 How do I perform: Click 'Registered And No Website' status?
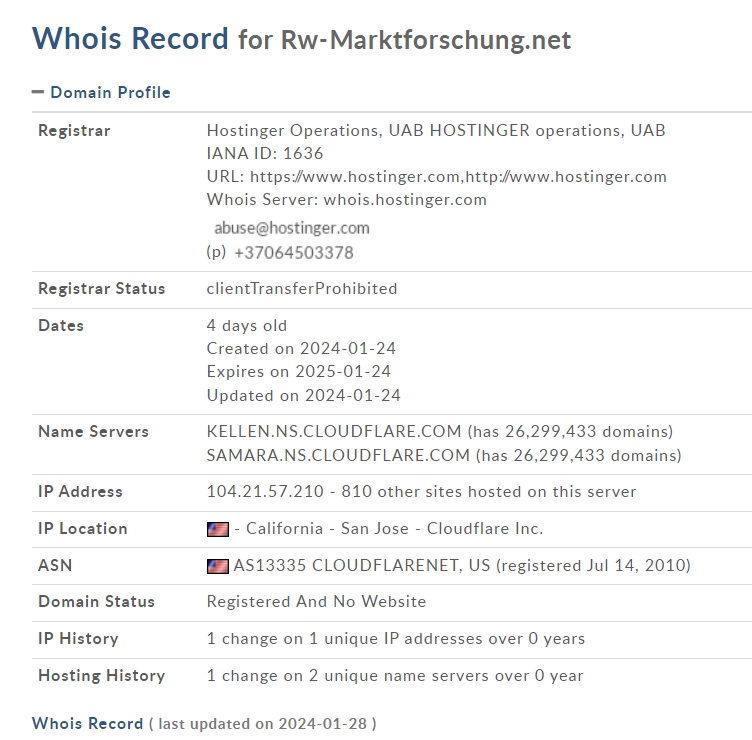click(x=316, y=601)
